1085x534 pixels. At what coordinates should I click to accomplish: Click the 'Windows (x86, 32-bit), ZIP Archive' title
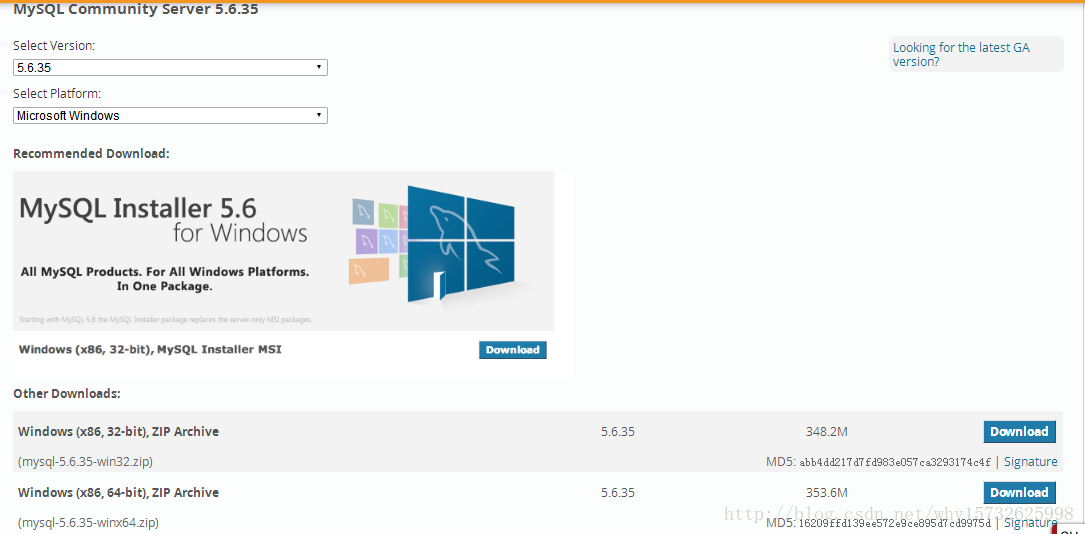click(118, 432)
